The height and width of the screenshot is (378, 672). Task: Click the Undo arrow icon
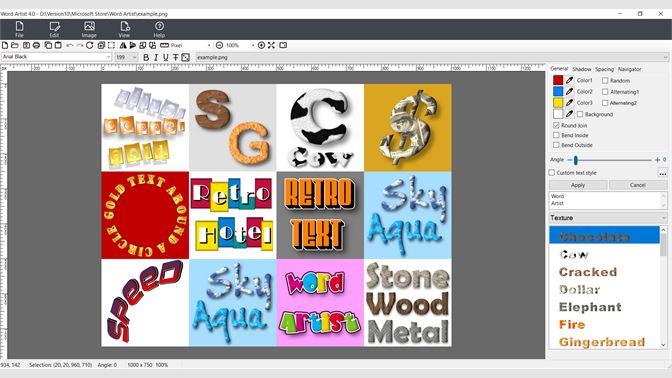pos(69,45)
